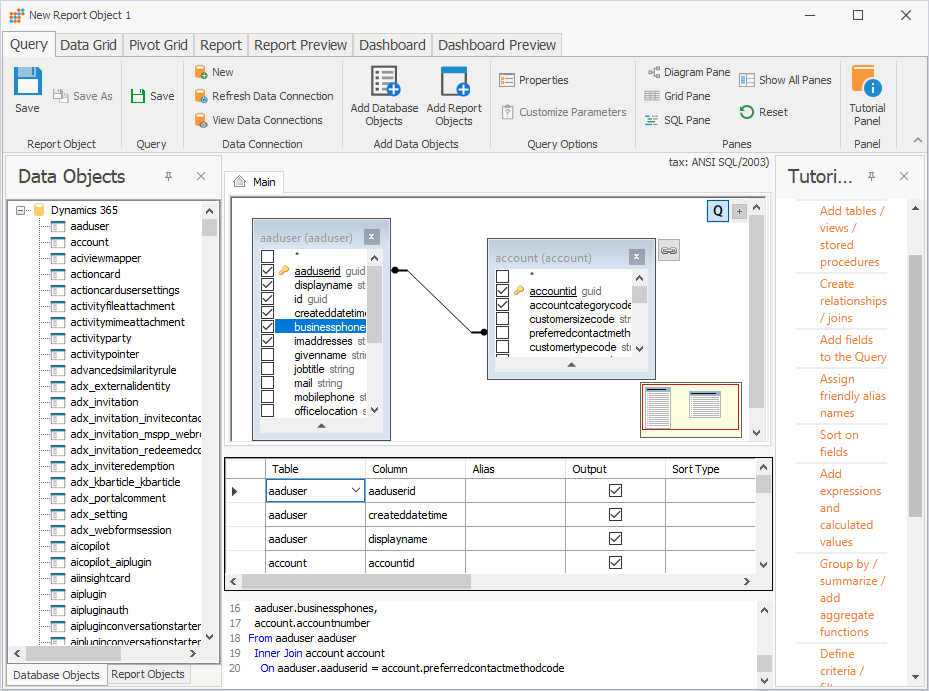929x691 pixels.
Task: Click the Reset panes icon
Action: pyautogui.click(x=749, y=112)
